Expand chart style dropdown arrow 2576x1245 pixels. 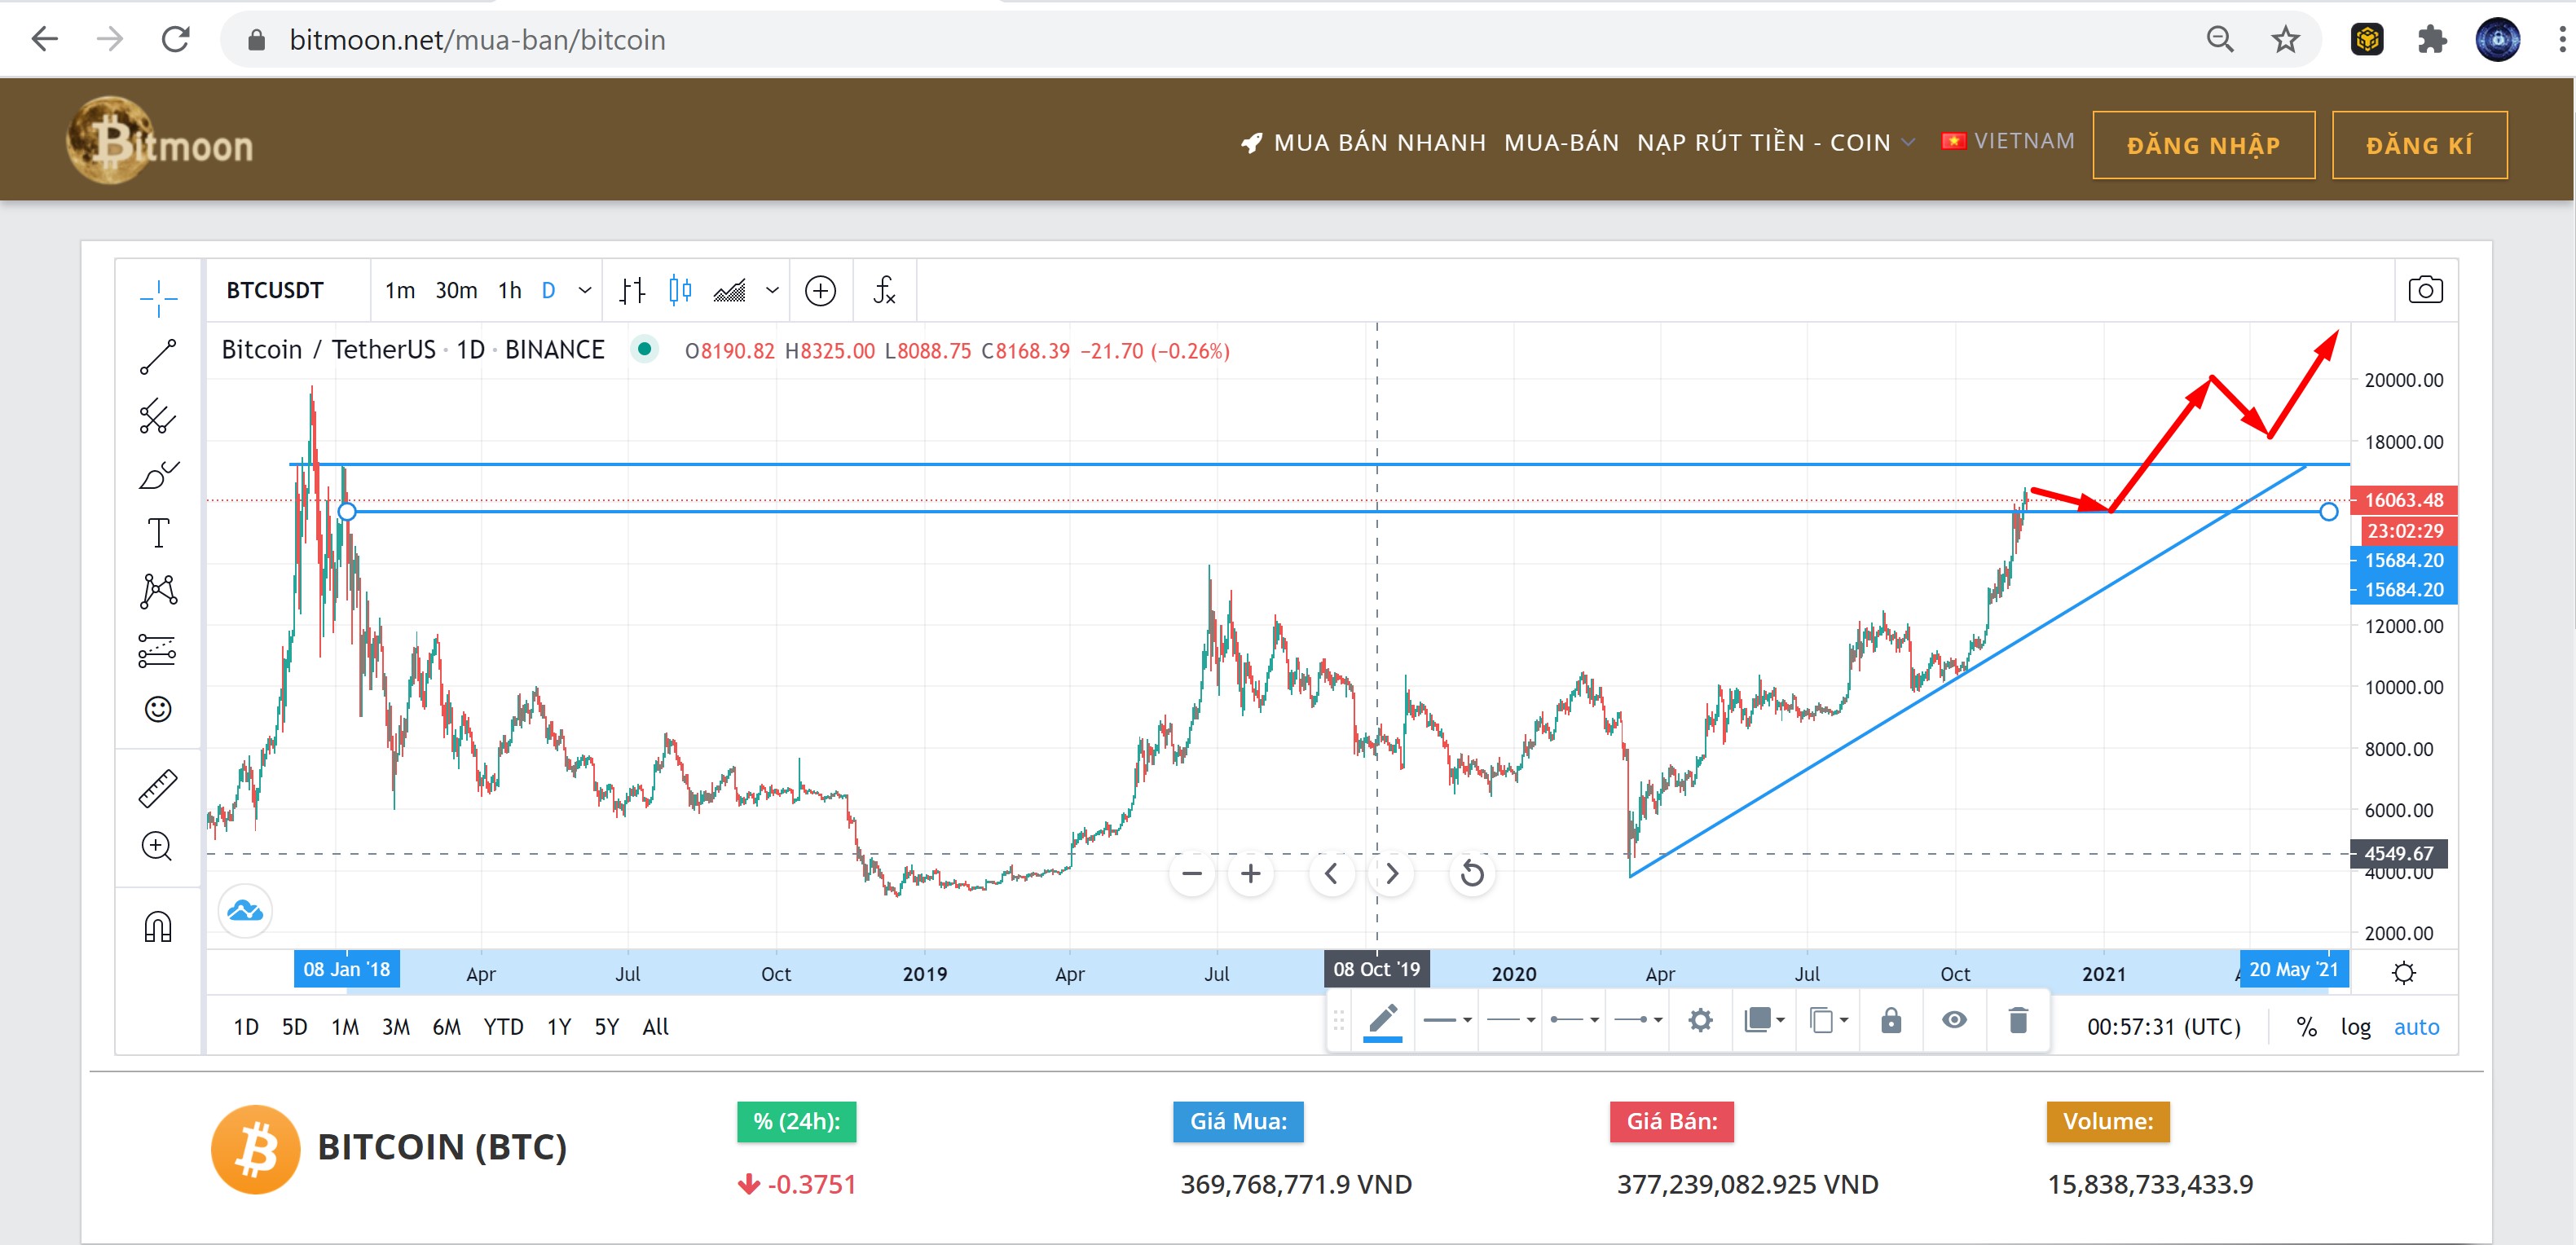[772, 290]
